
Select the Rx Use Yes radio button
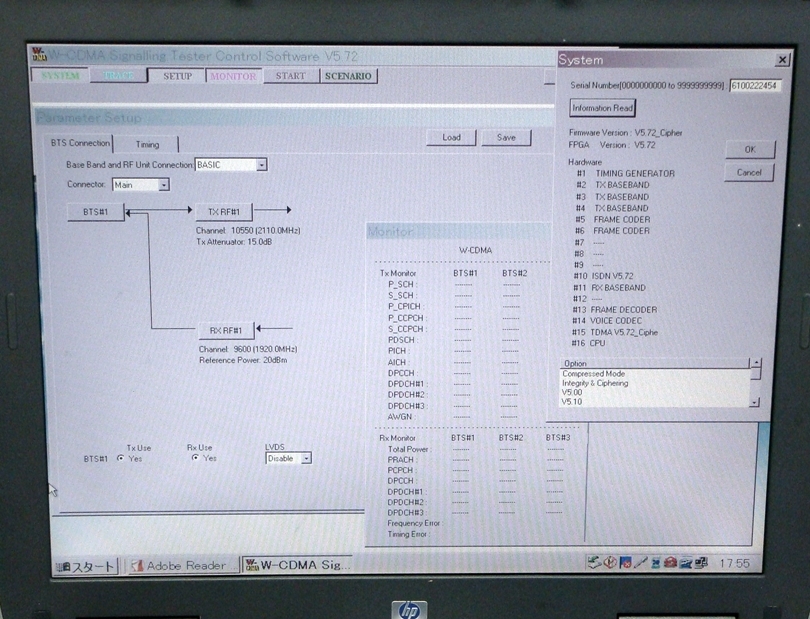pos(195,458)
